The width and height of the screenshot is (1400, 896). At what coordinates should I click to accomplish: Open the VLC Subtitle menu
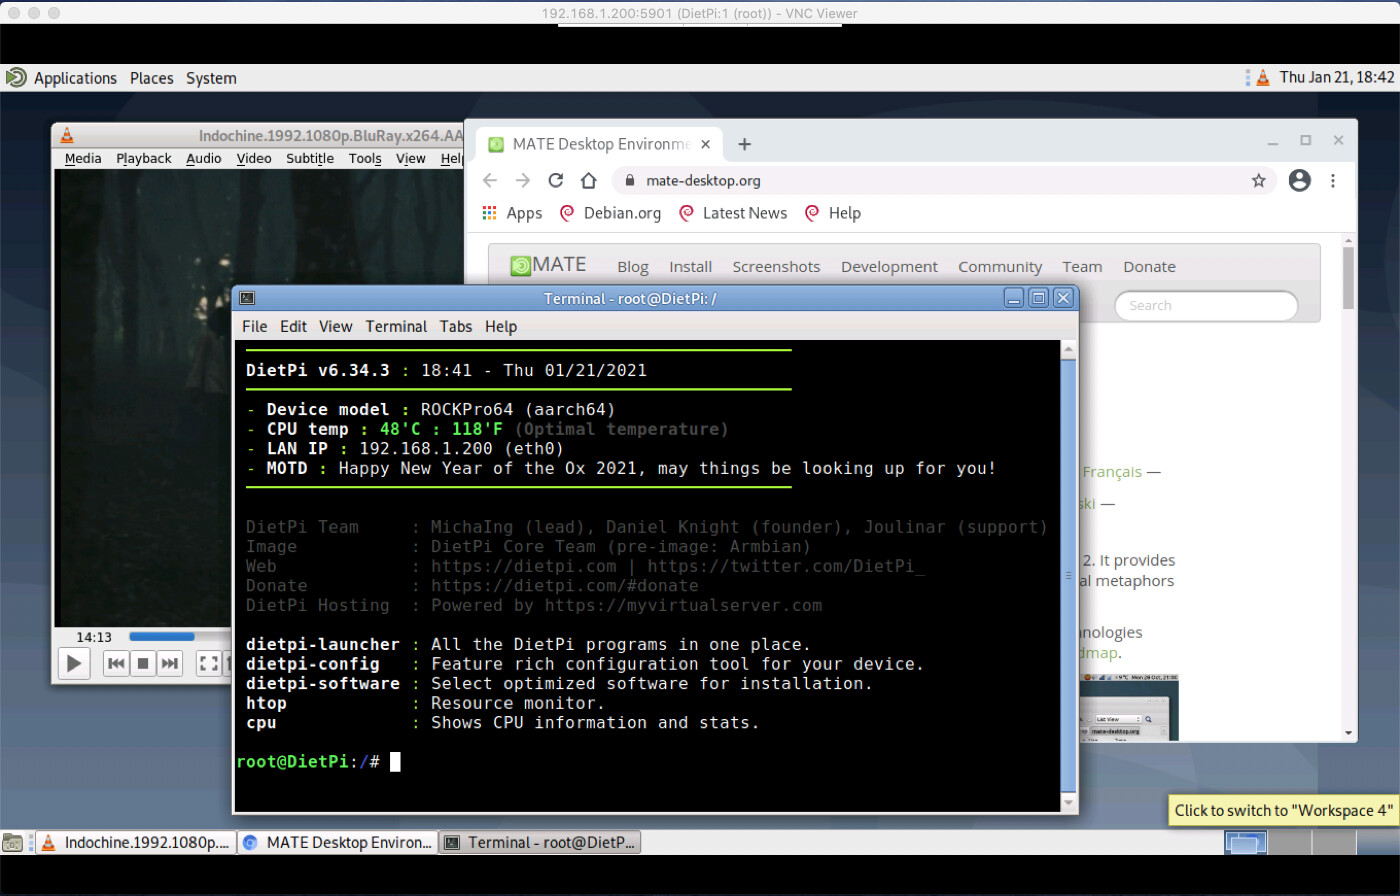pos(310,158)
